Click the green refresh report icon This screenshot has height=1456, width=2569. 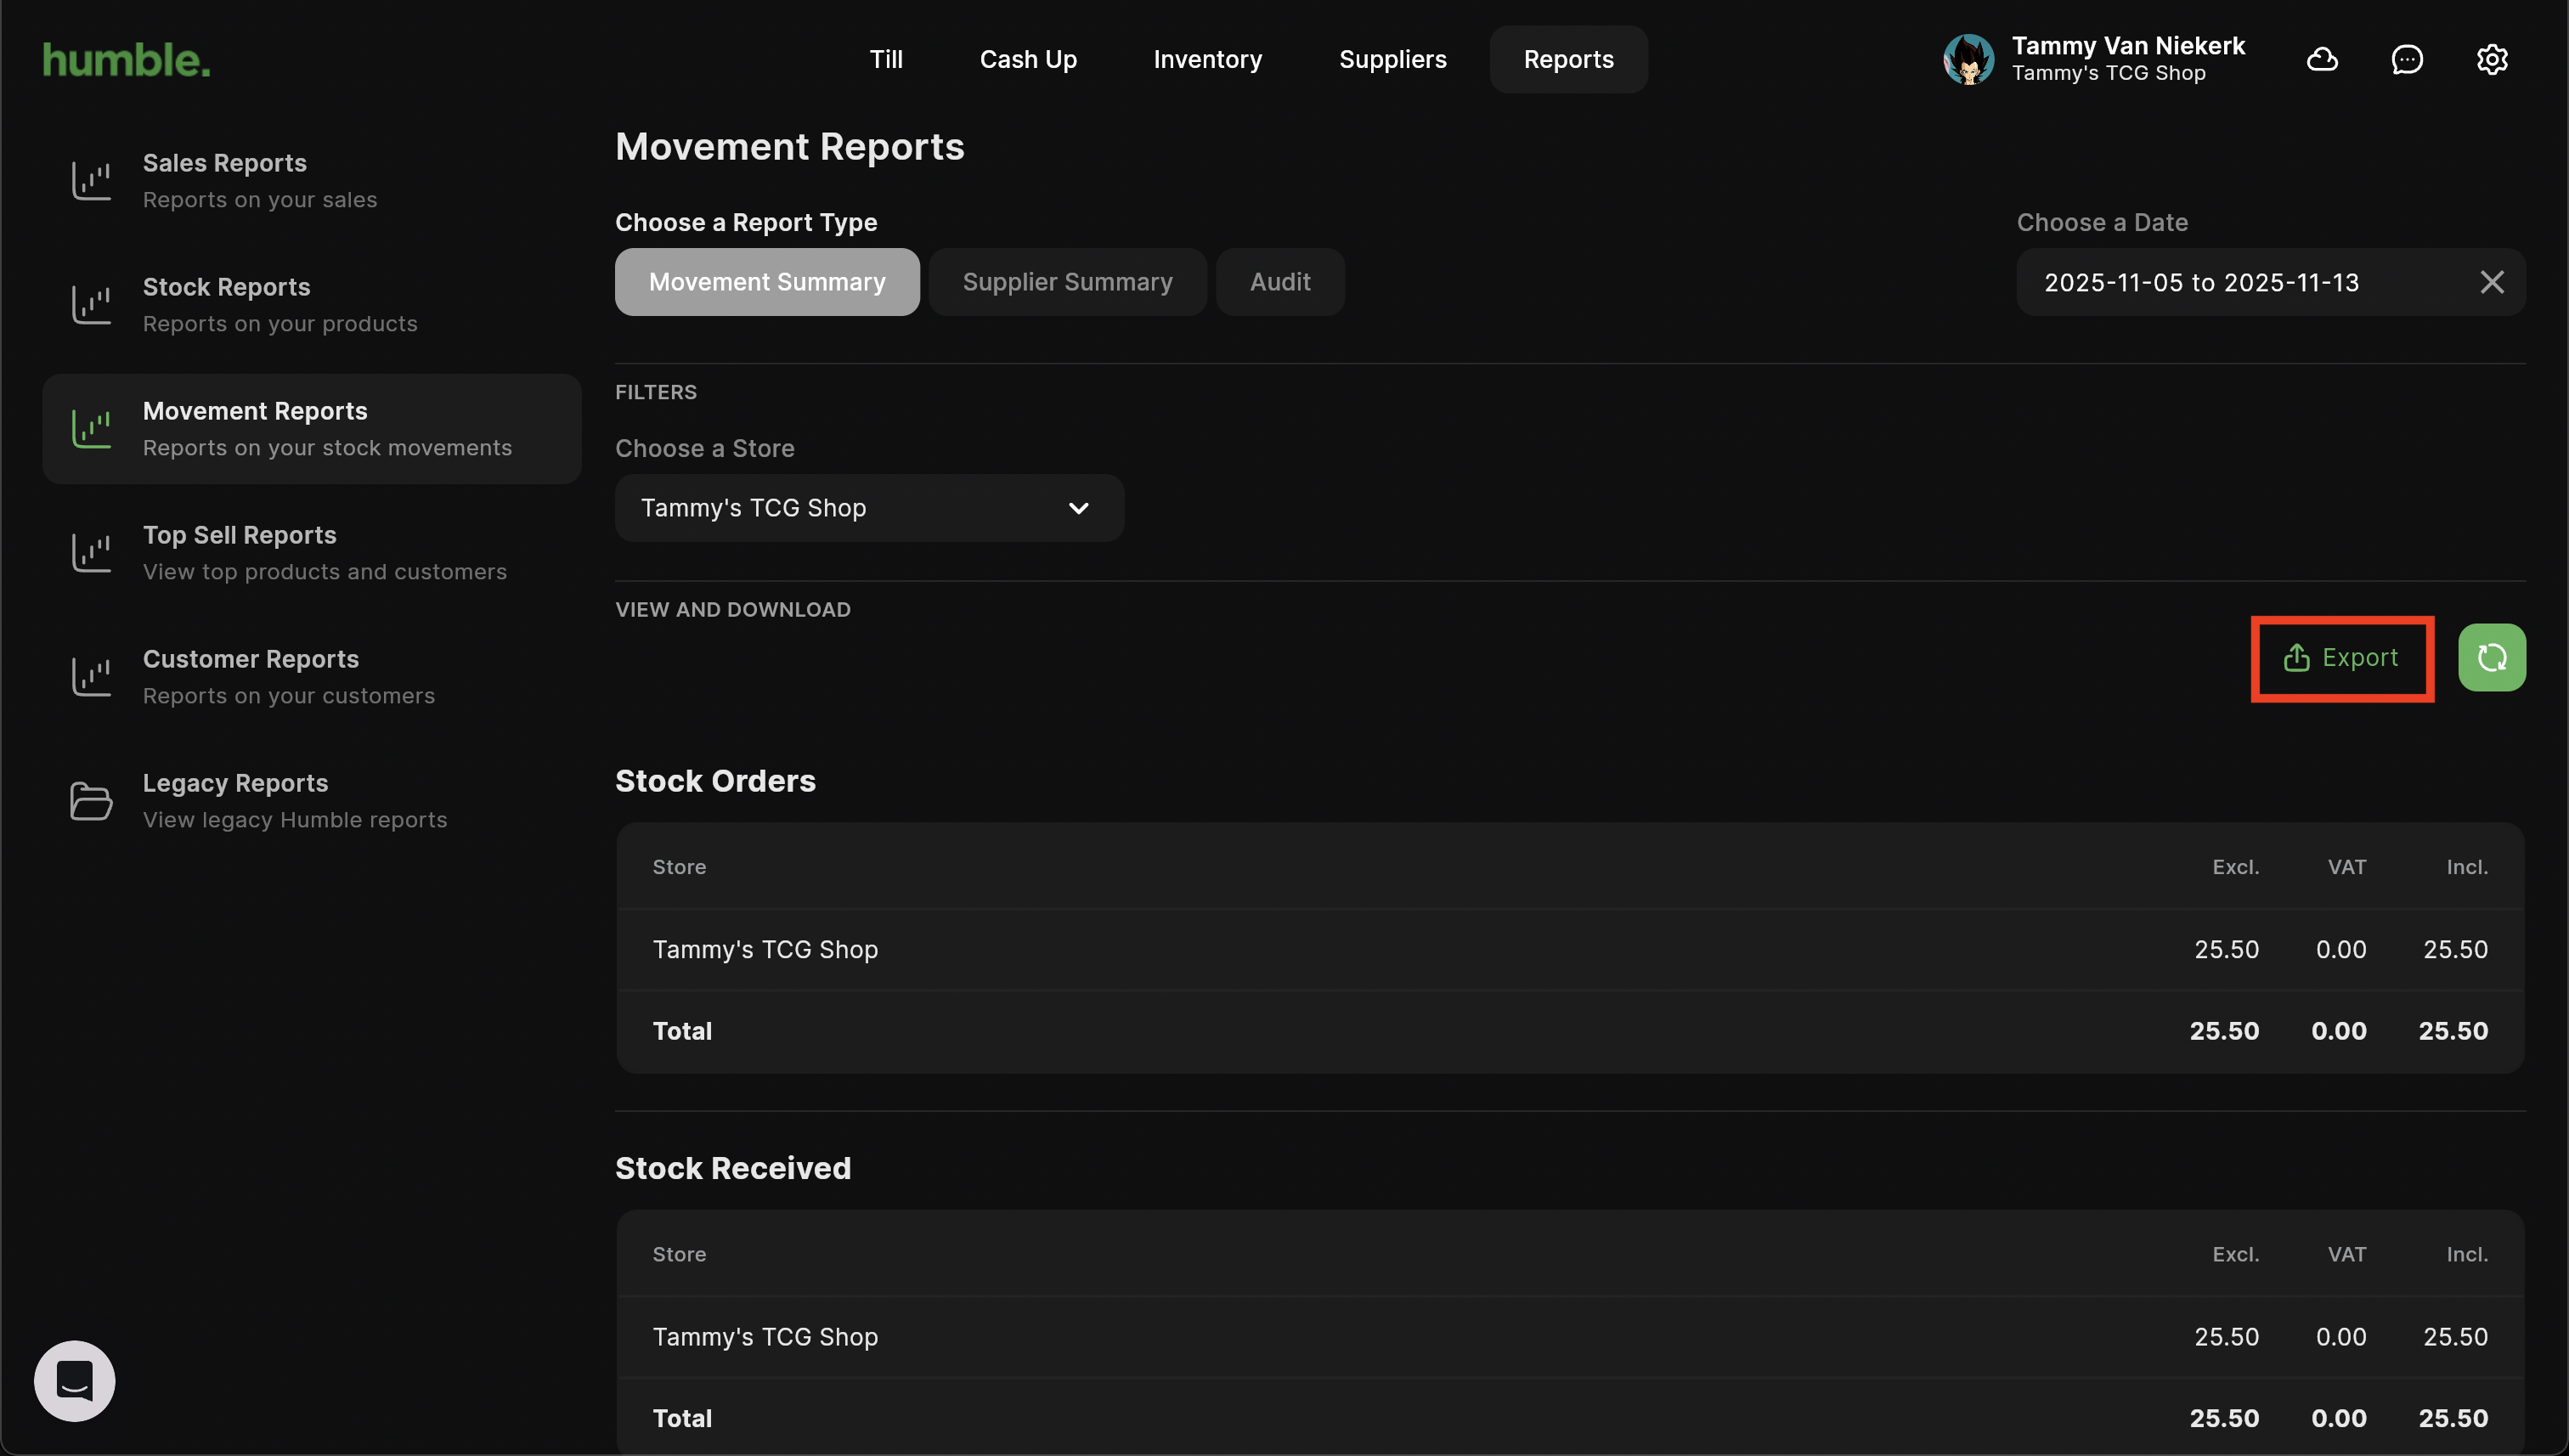click(x=2491, y=658)
